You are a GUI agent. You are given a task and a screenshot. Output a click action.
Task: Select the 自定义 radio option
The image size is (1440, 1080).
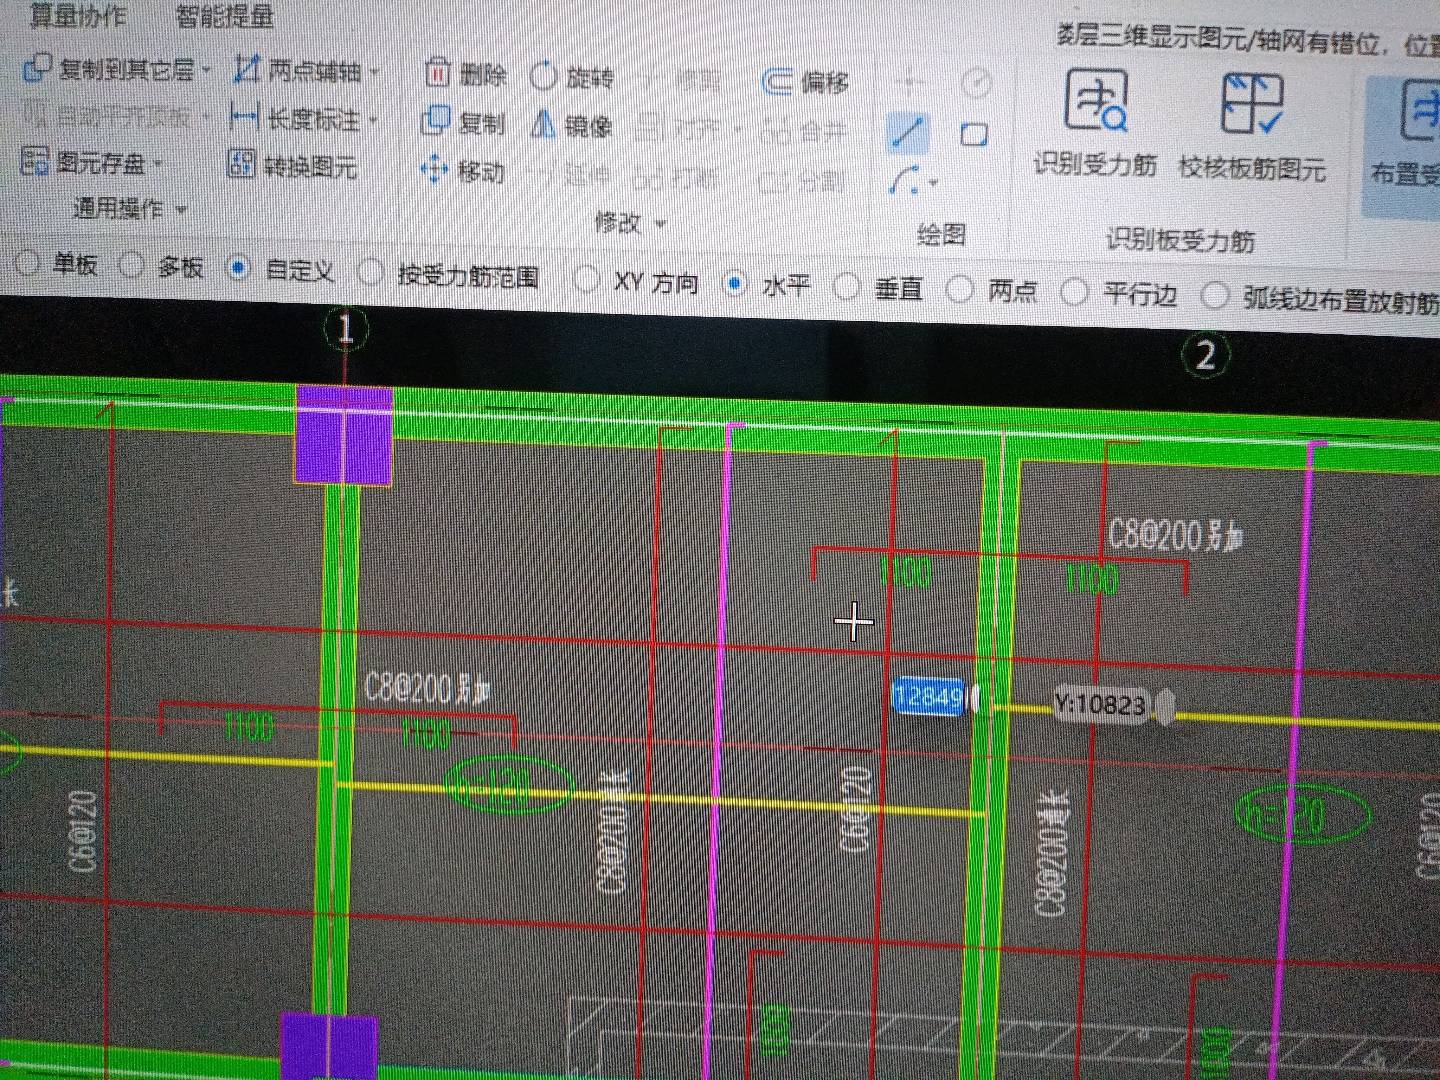coord(280,269)
